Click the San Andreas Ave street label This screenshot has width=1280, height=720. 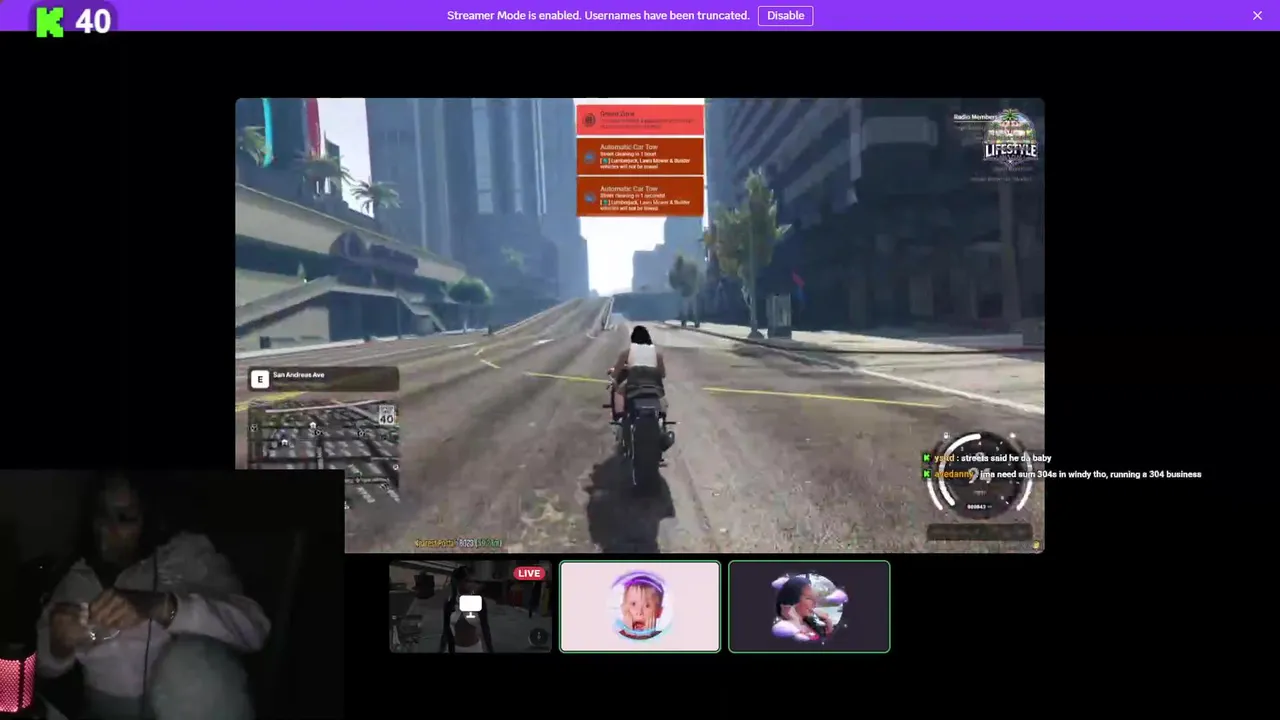click(x=298, y=375)
